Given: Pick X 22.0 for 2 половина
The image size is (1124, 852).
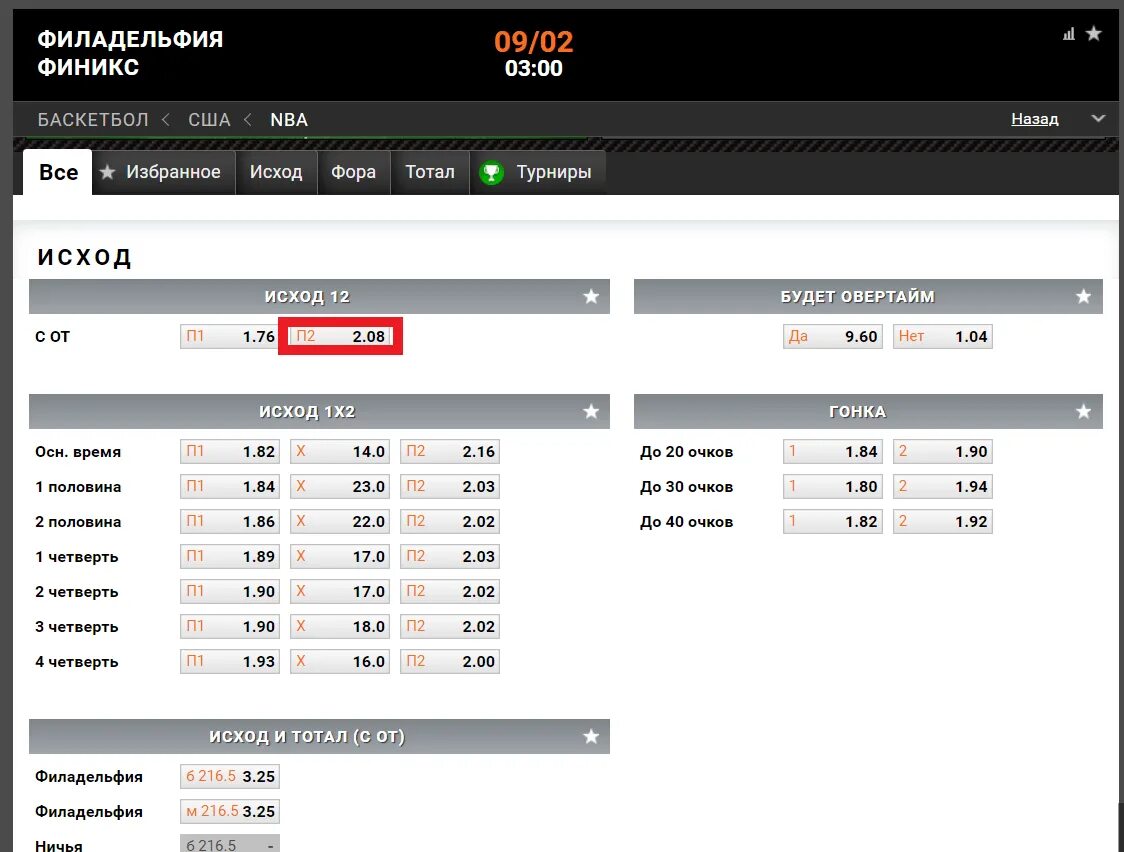Looking at the screenshot, I should coord(340,522).
